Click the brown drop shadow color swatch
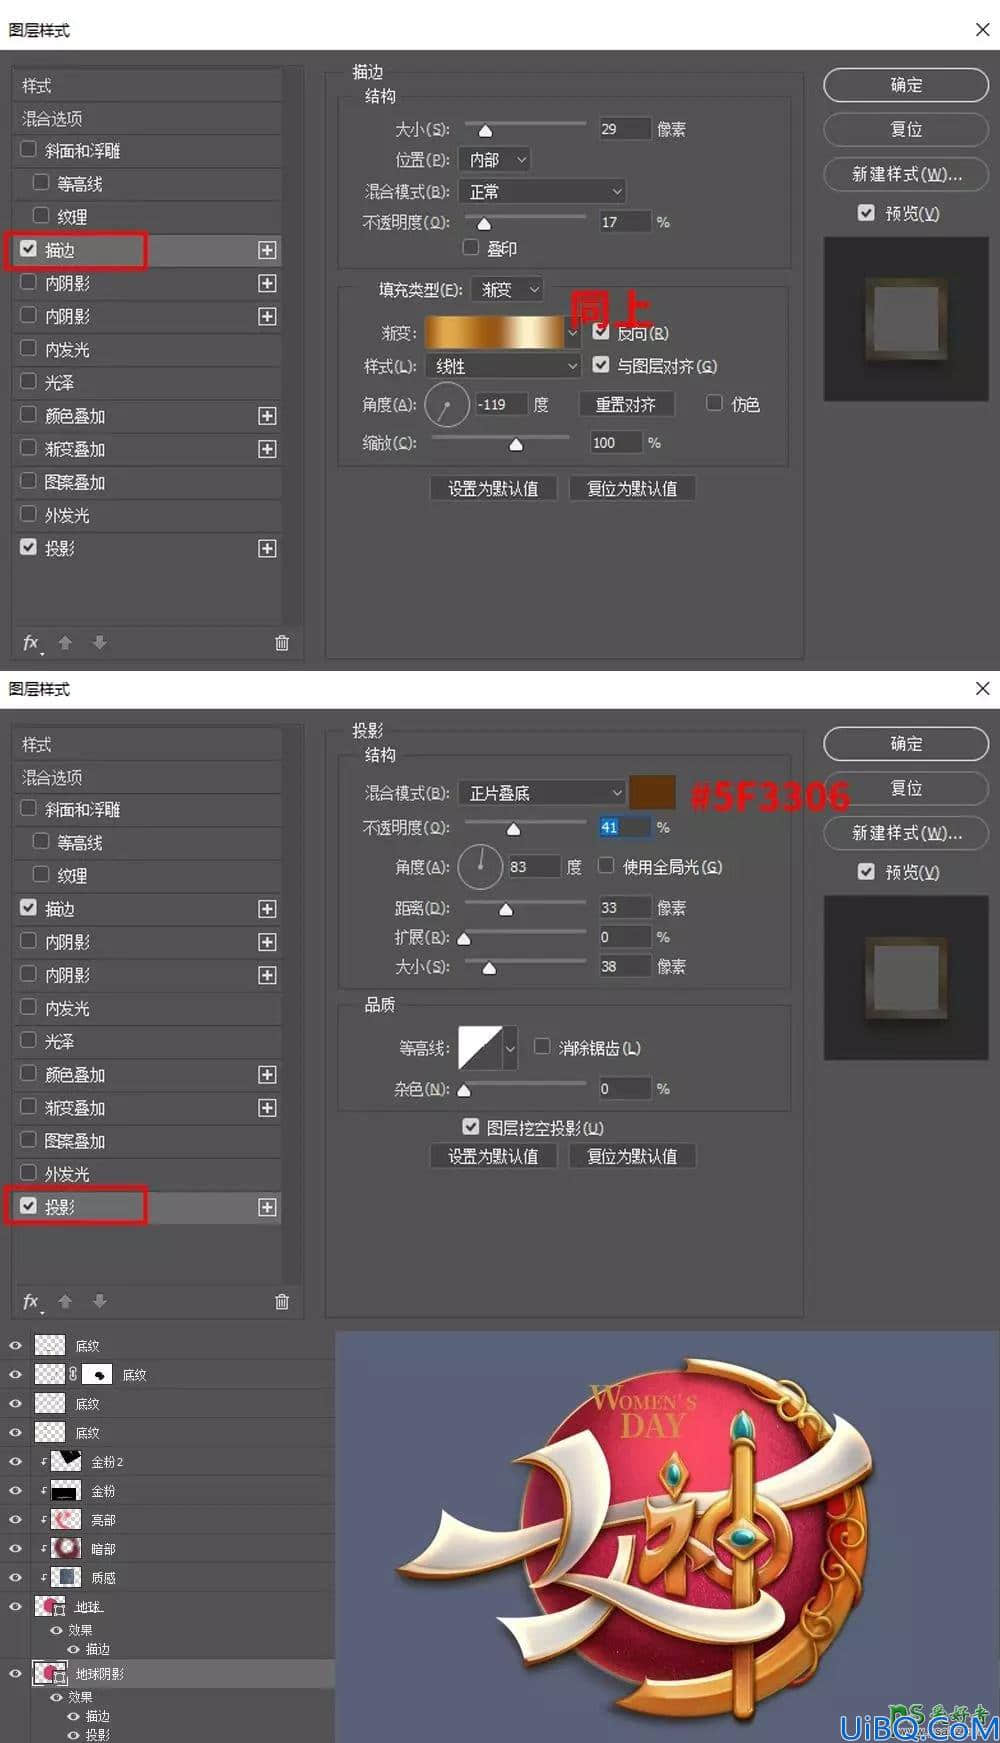Viewport: 1000px width, 1743px height. (x=652, y=793)
